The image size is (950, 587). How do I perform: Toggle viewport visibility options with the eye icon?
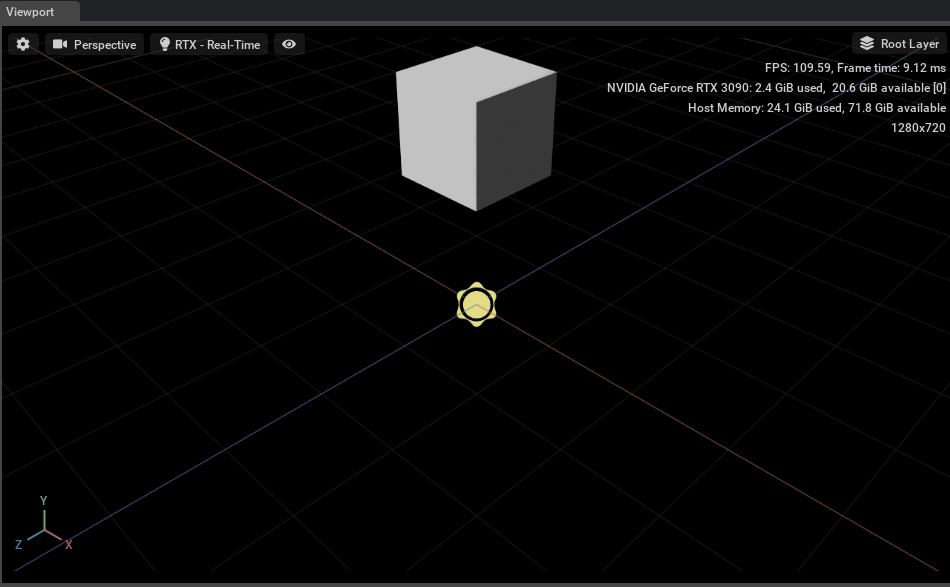pyautogui.click(x=289, y=44)
